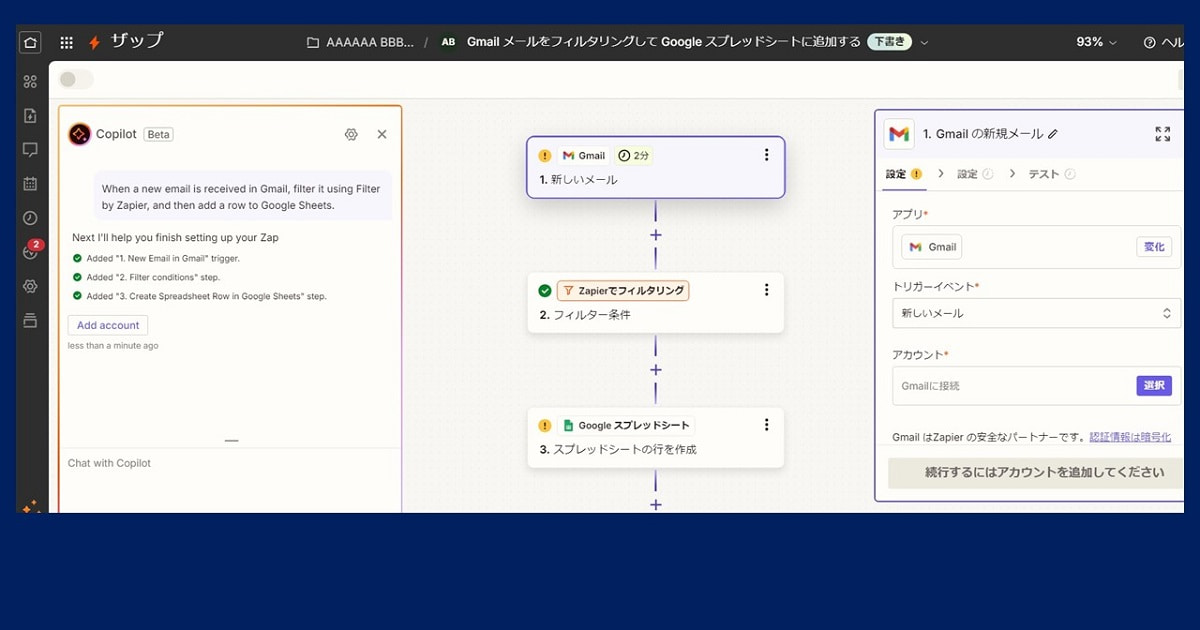The image size is (1200, 630).
Task: Expand the step editor panel
Action: click(x=1163, y=134)
